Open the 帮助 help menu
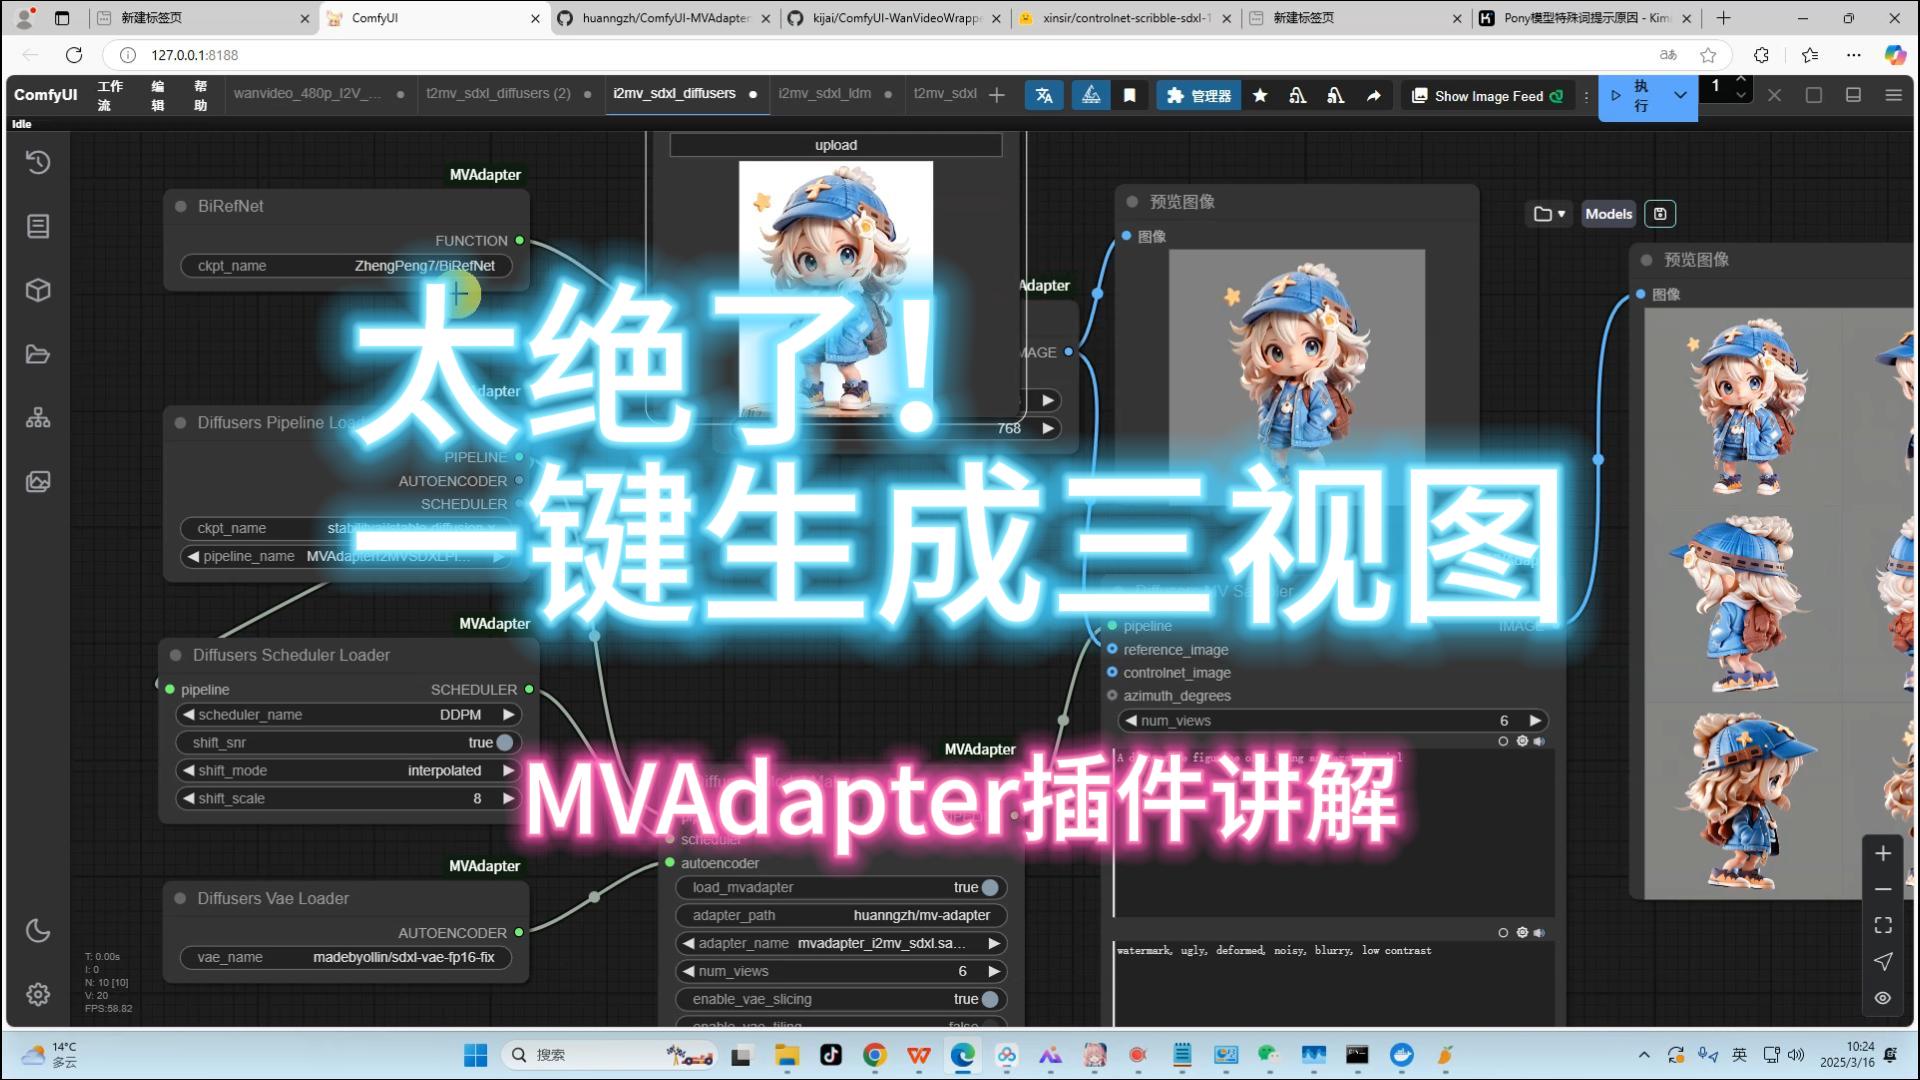The height and width of the screenshot is (1080, 1920). coord(201,95)
